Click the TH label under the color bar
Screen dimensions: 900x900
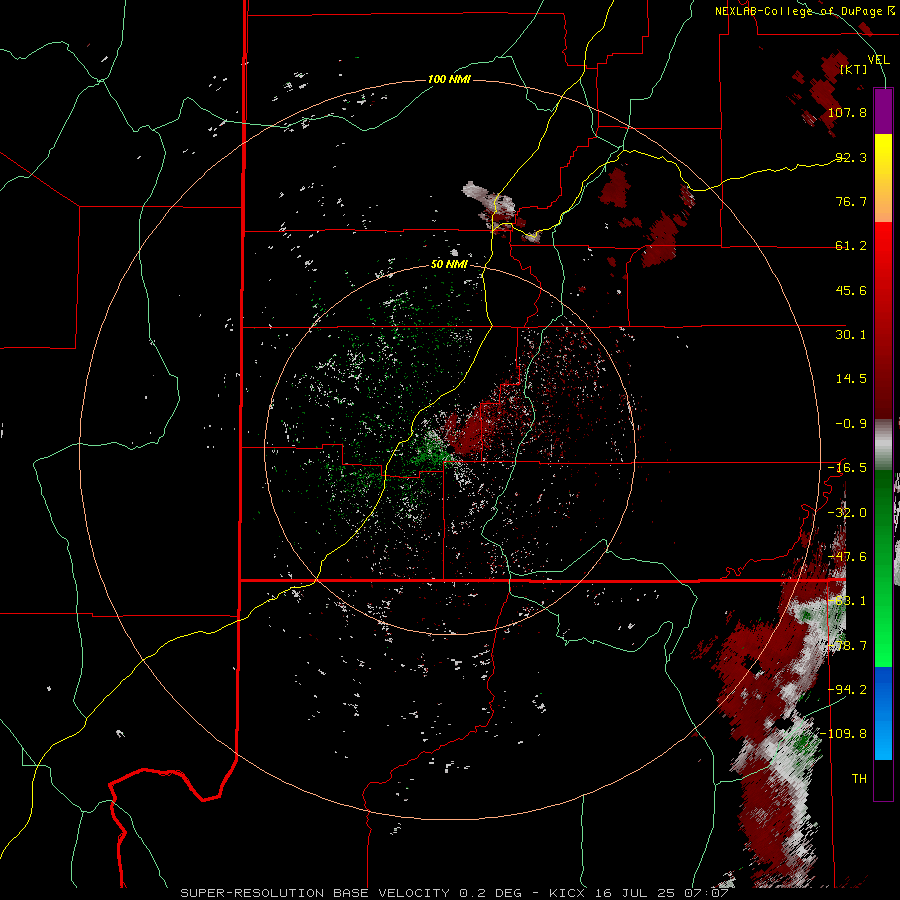pyautogui.click(x=859, y=779)
